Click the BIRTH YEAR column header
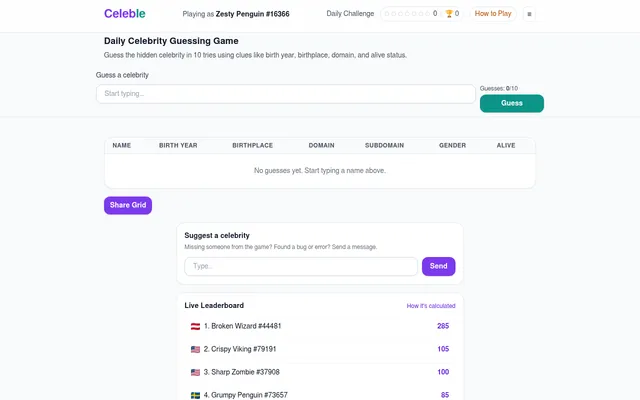 [178, 145]
